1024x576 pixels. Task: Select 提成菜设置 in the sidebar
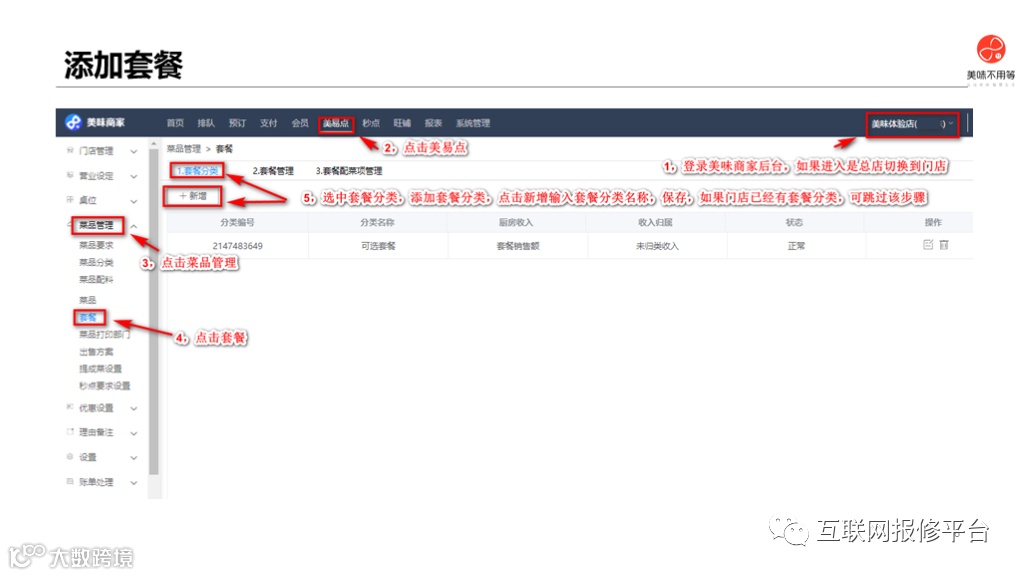(x=100, y=368)
